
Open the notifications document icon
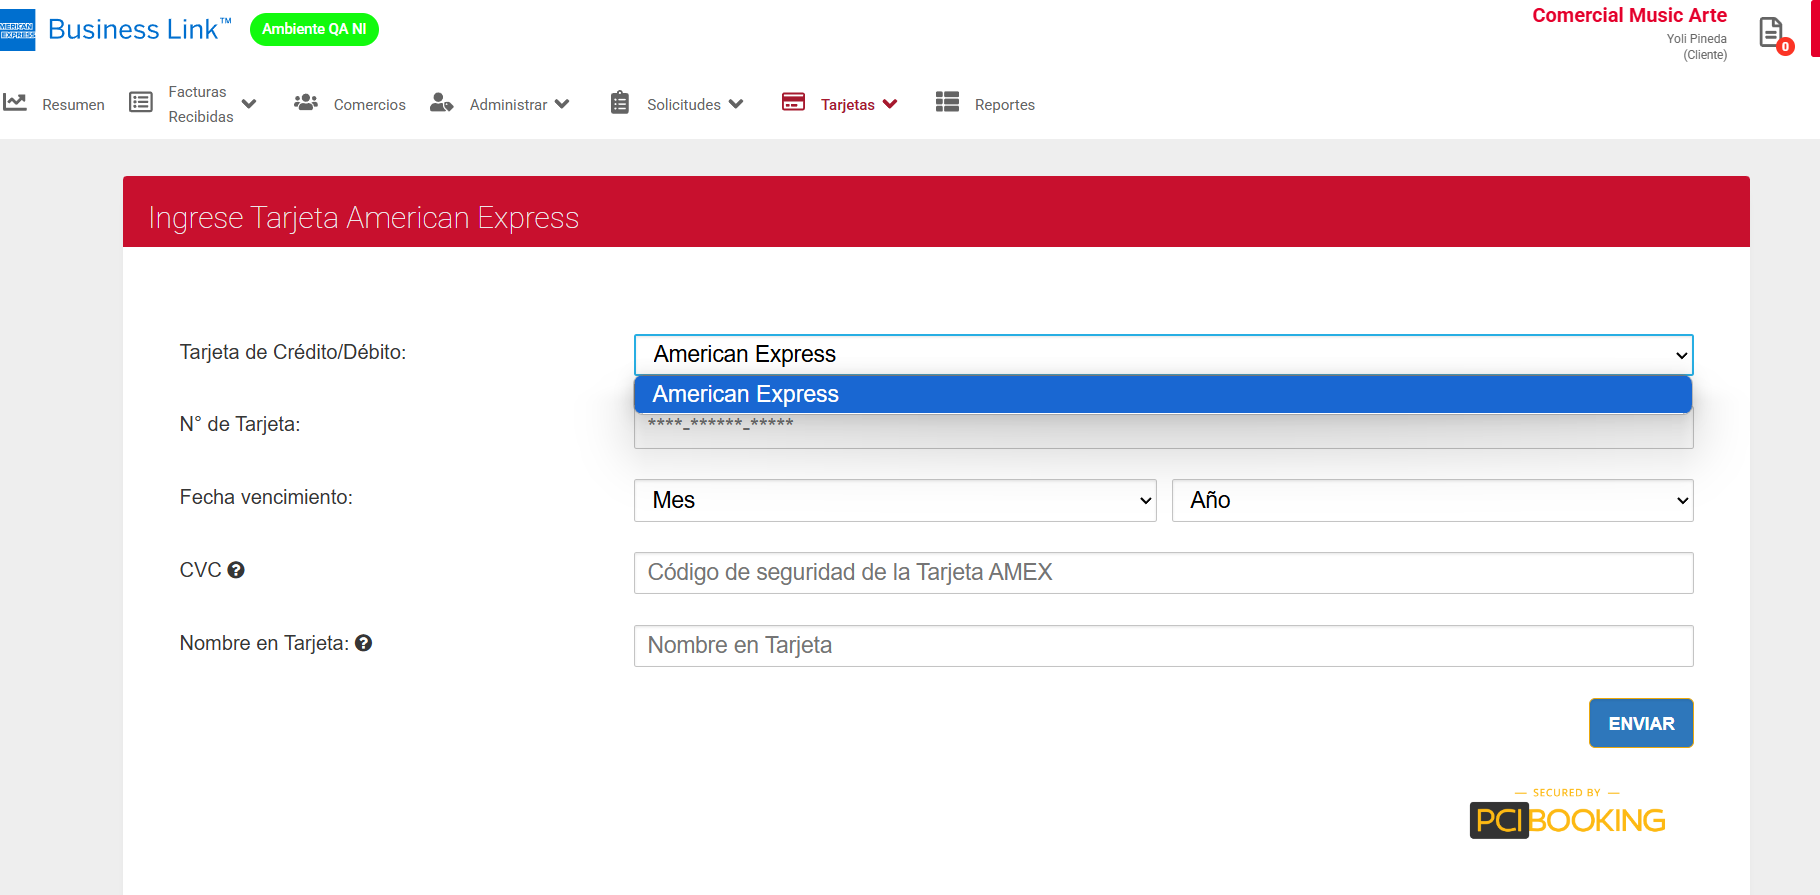(1771, 33)
